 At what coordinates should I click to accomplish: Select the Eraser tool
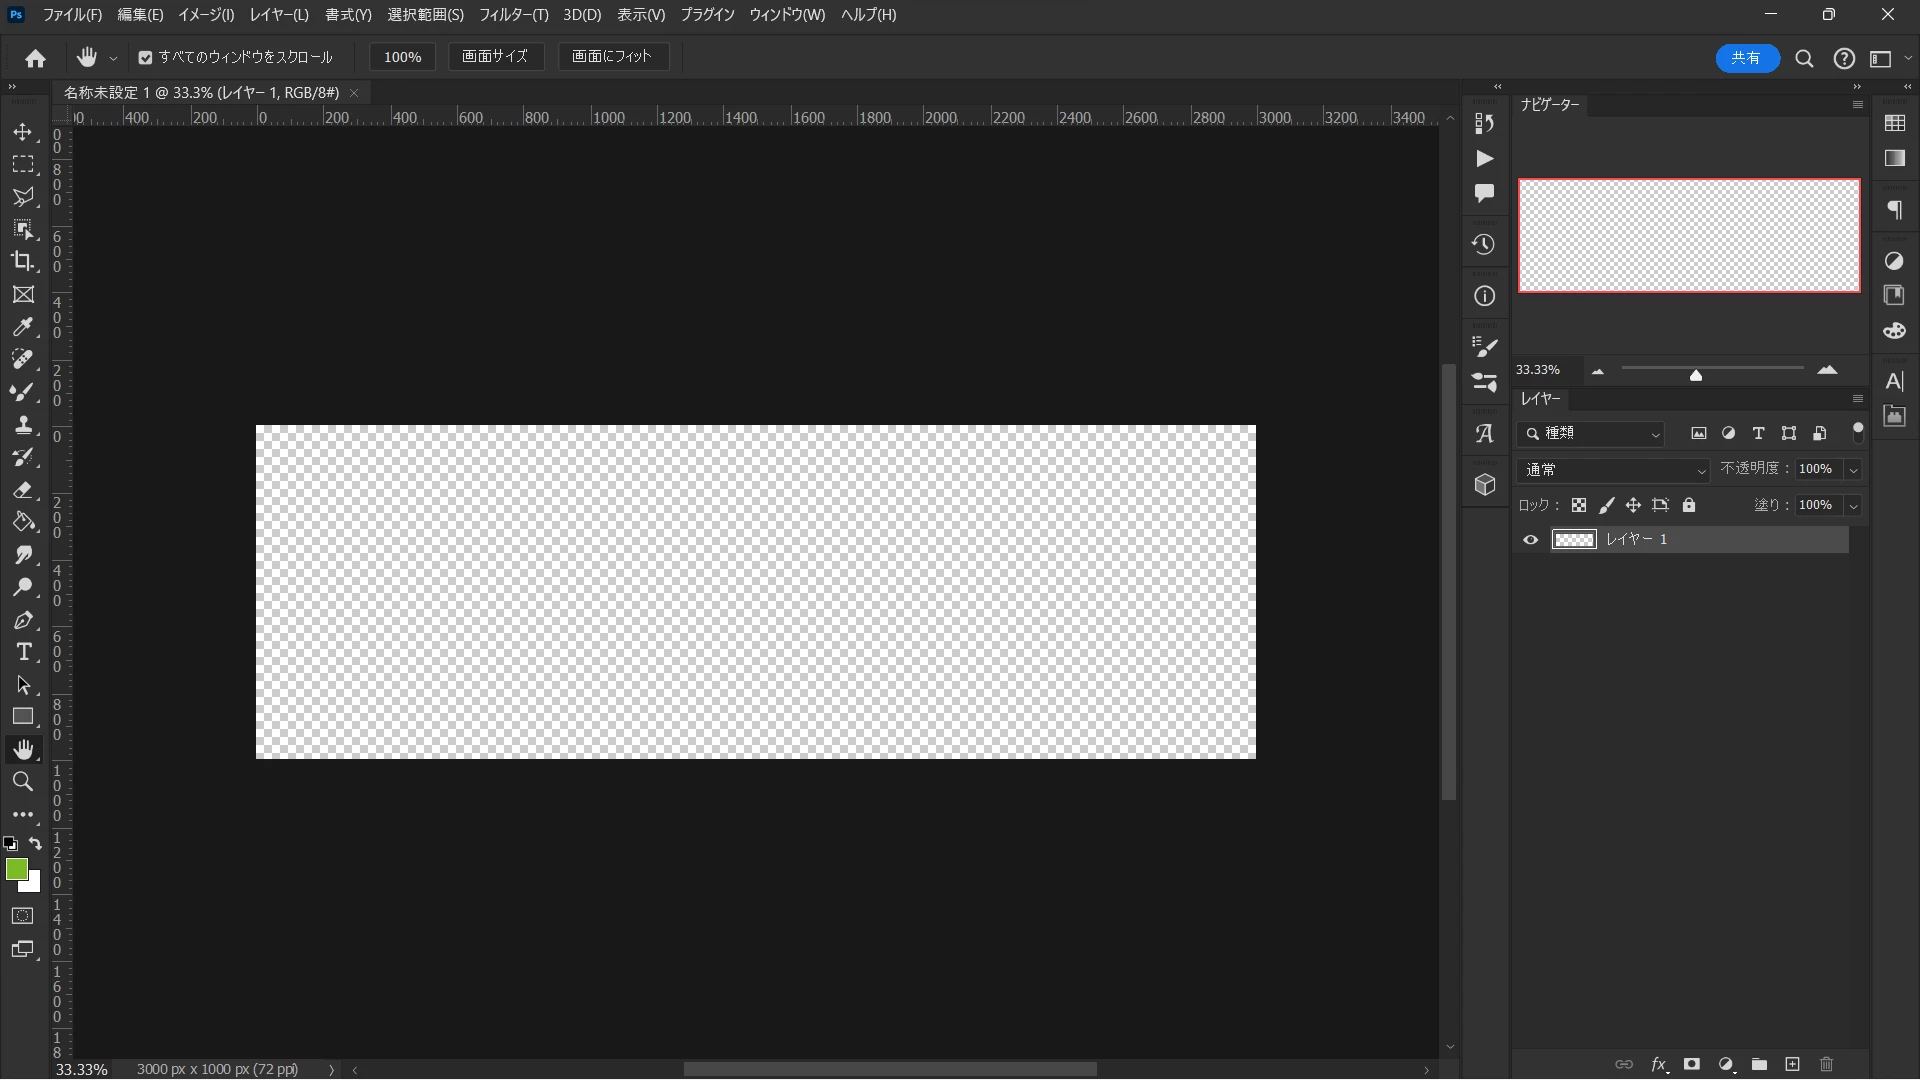[x=23, y=490]
